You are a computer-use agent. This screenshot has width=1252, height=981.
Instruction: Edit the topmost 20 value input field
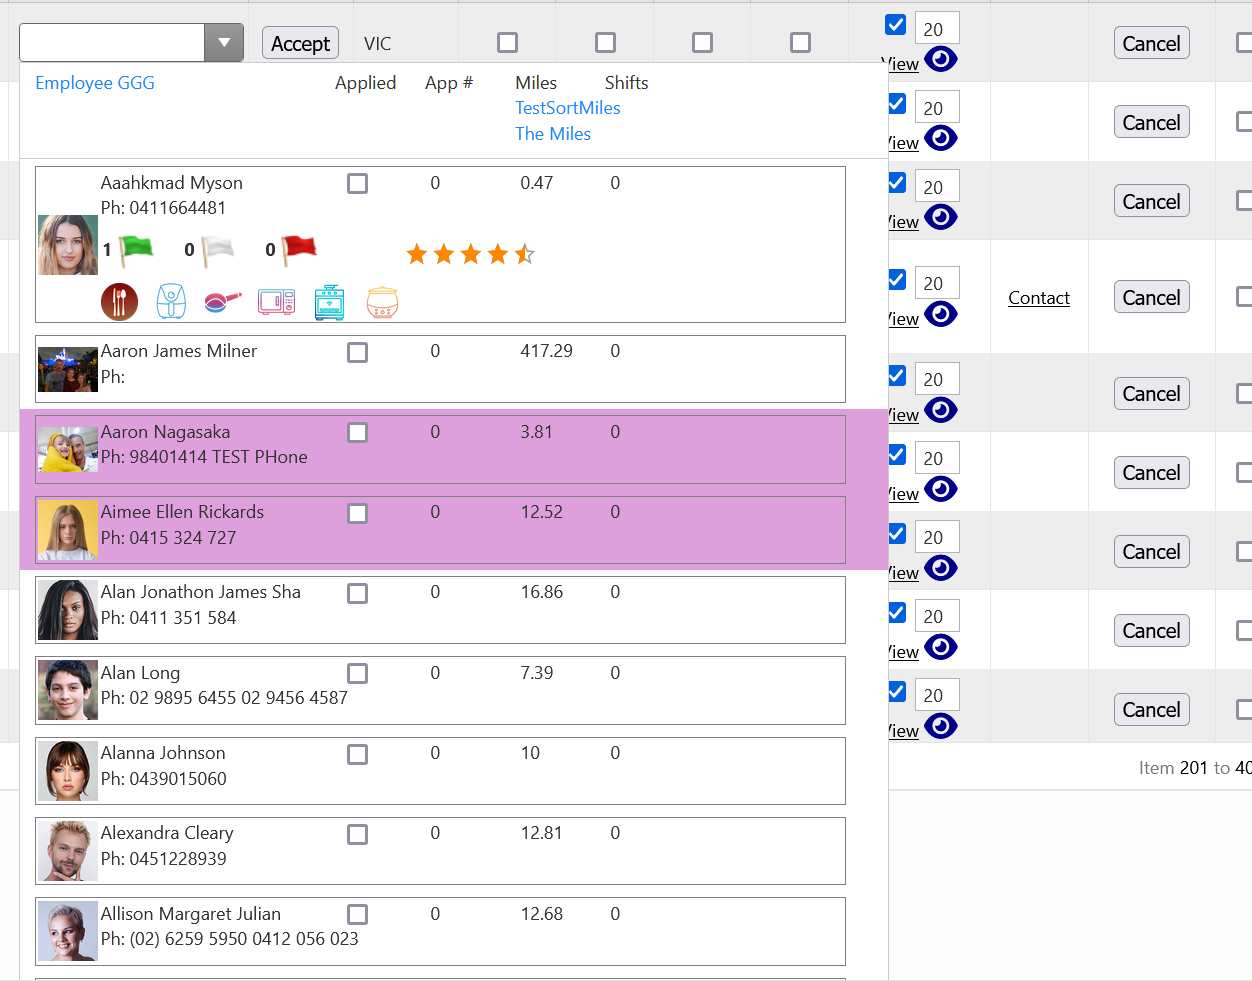tap(936, 28)
